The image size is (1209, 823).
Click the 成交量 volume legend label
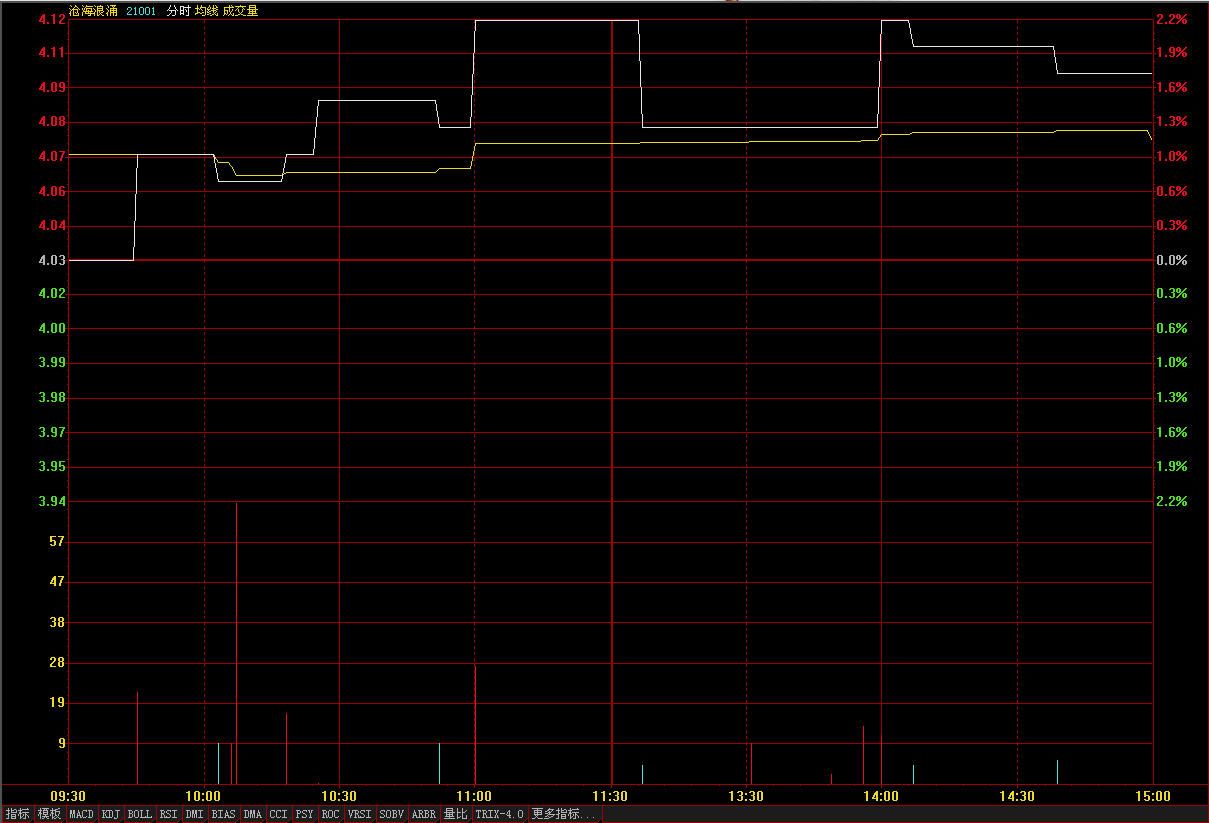[x=240, y=11]
